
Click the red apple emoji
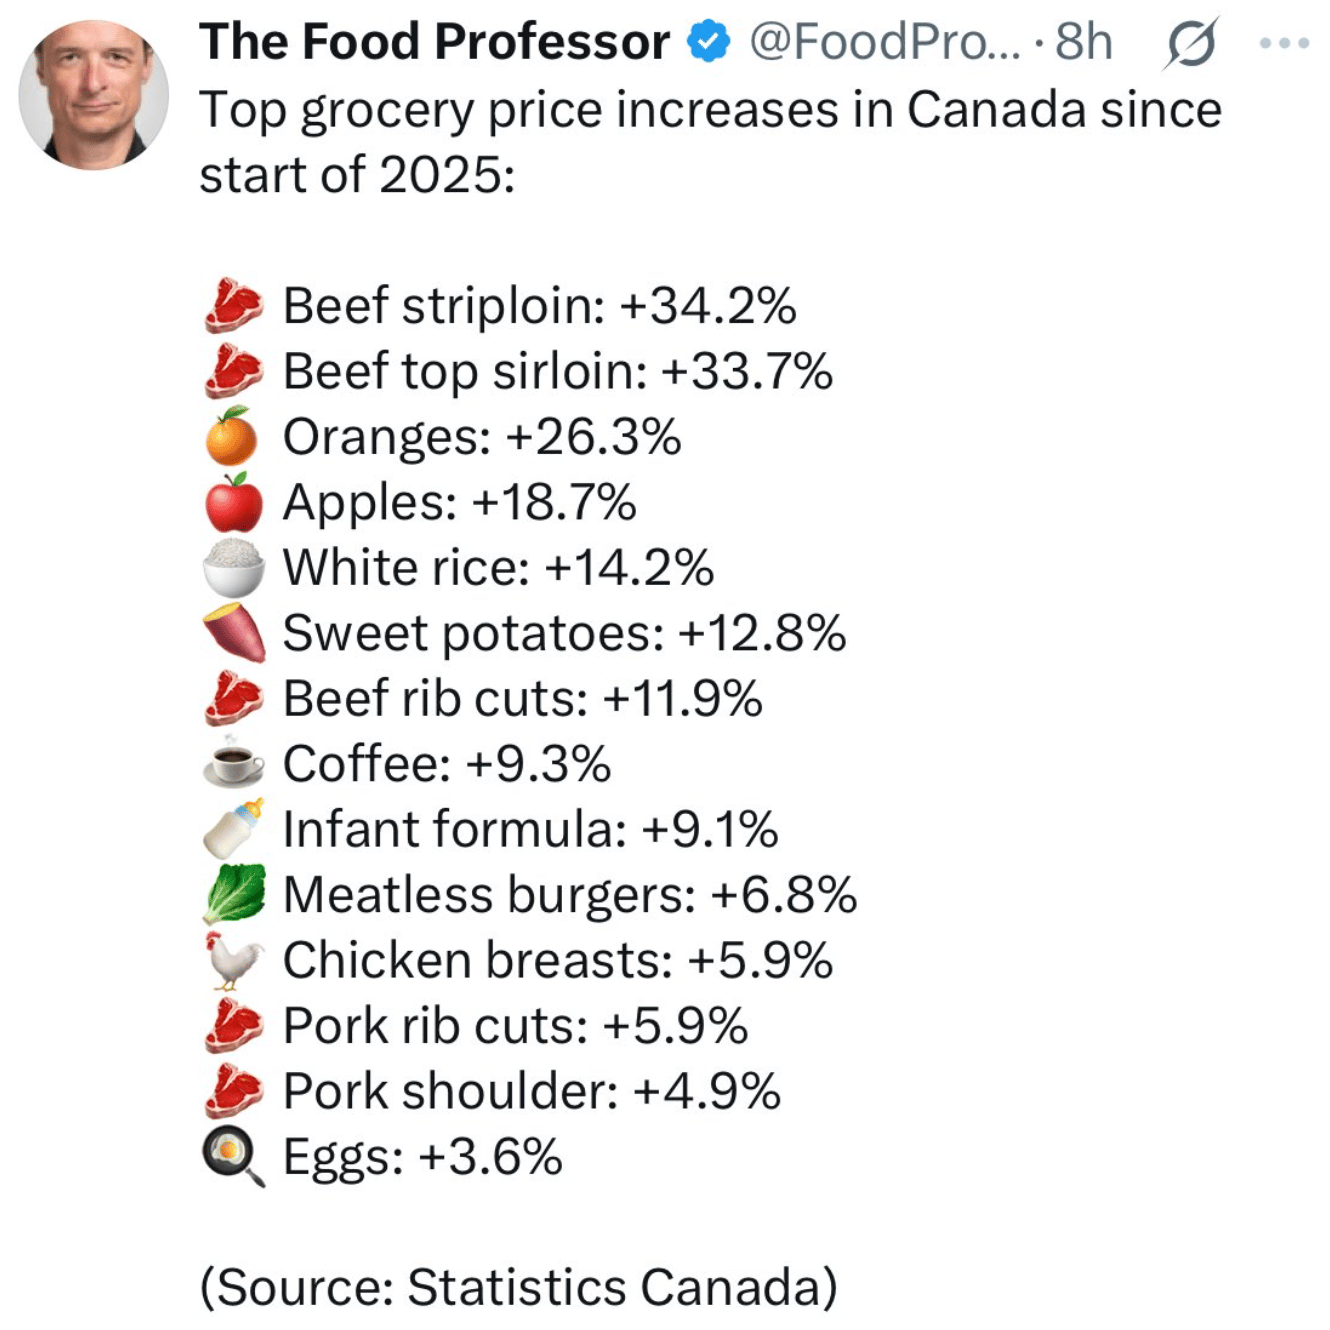pos(233,502)
